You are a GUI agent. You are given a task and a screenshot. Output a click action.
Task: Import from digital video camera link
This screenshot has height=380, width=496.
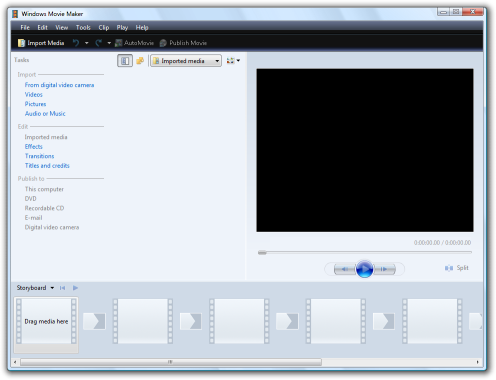(x=59, y=85)
